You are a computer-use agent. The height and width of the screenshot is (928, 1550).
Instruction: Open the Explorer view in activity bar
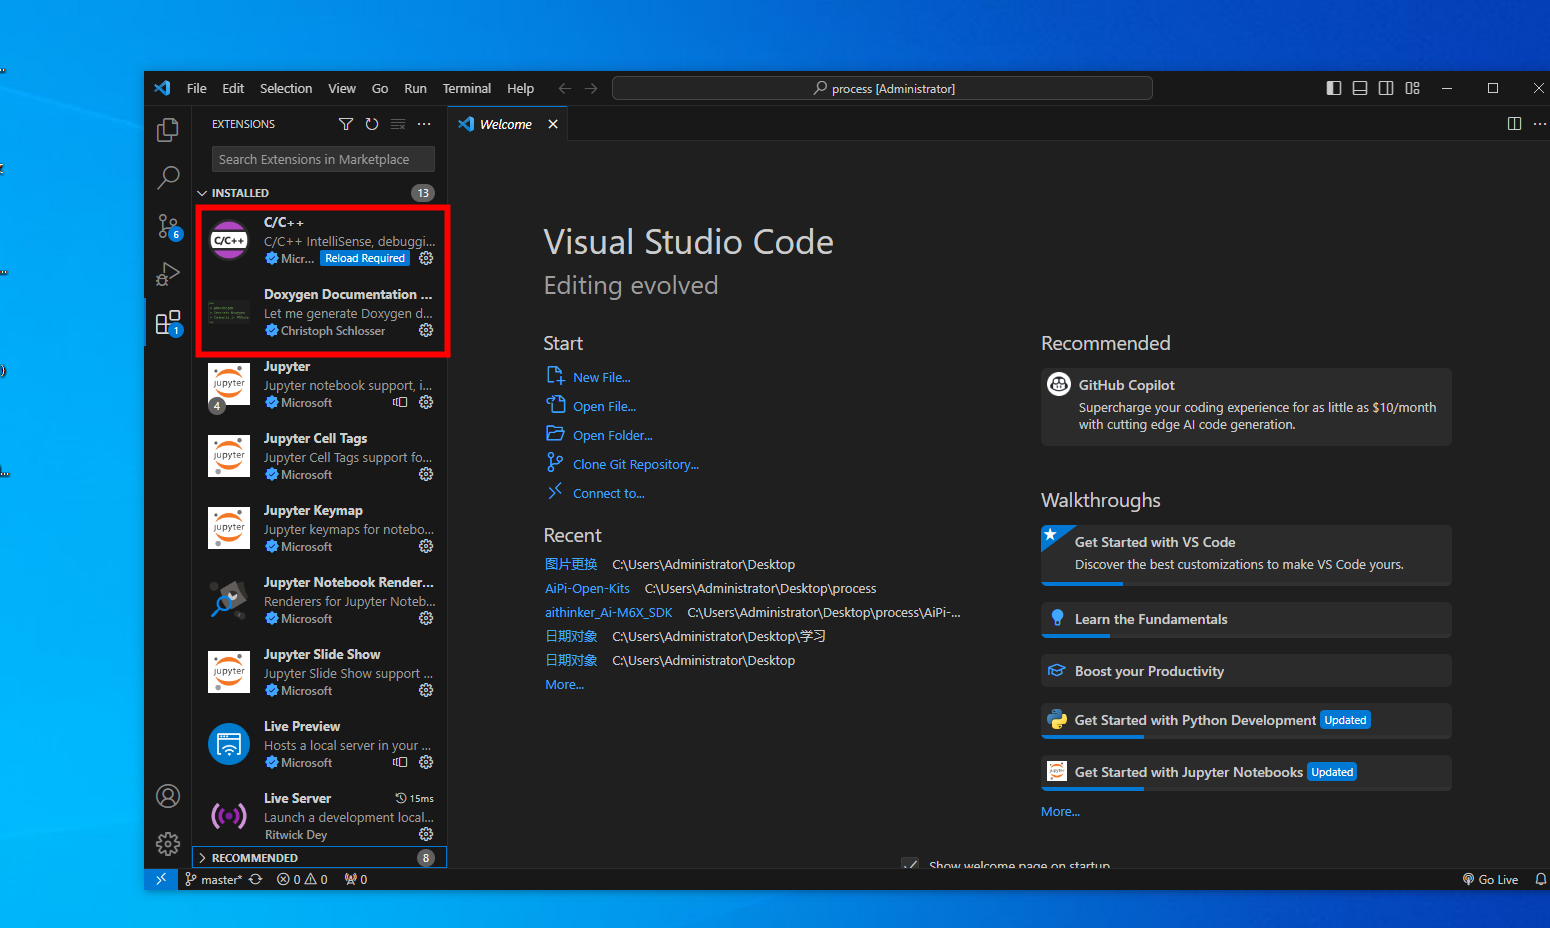[x=168, y=130]
